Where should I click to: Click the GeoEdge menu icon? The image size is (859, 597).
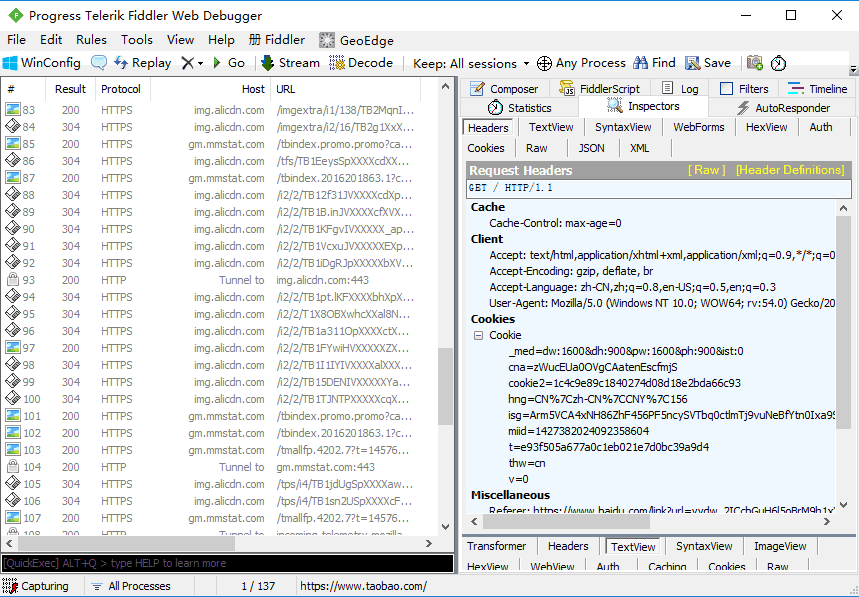pyautogui.click(x=327, y=40)
